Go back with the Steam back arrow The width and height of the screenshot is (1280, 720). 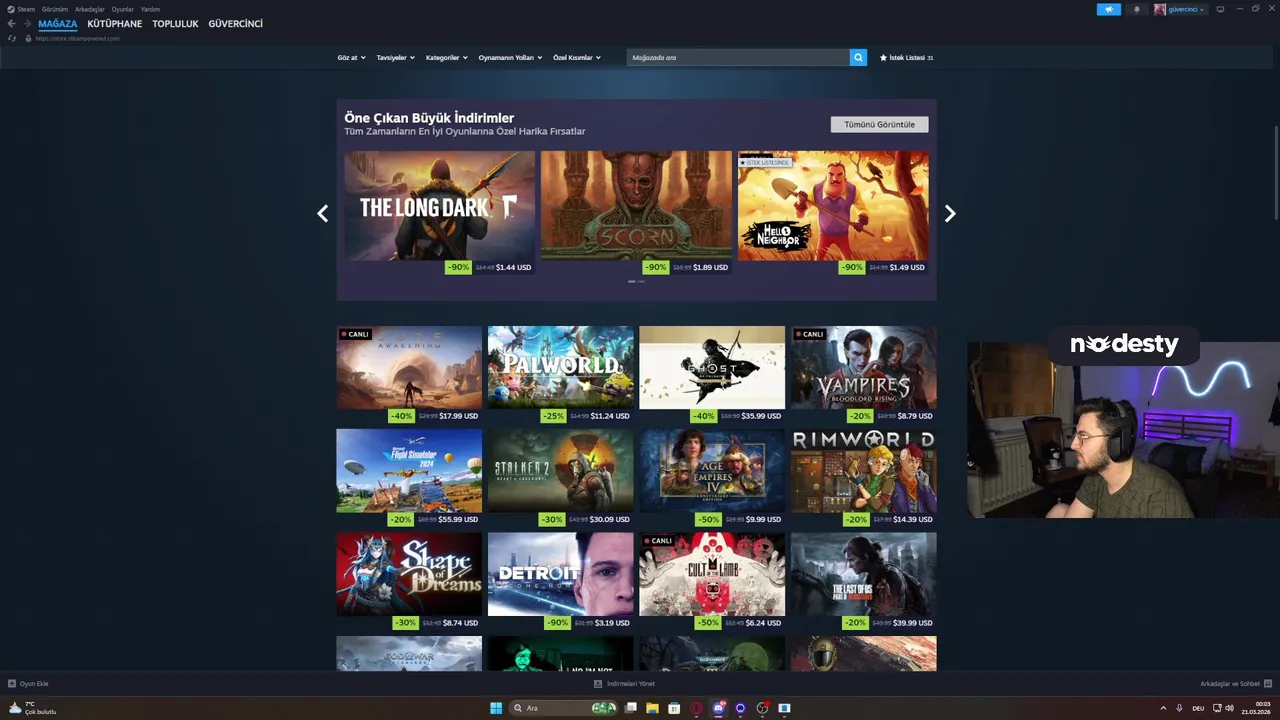pos(11,24)
